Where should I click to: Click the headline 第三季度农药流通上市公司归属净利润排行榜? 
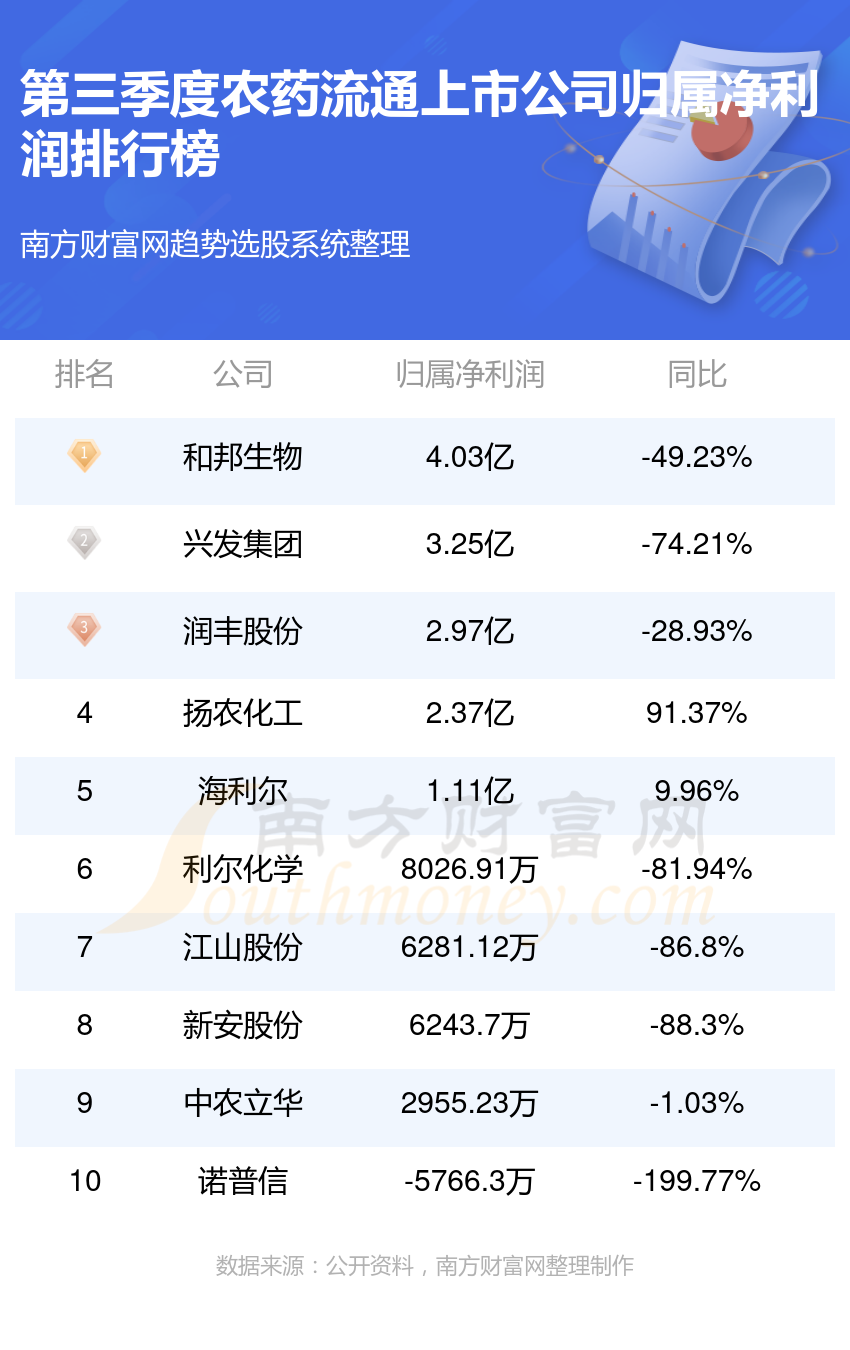(x=420, y=124)
